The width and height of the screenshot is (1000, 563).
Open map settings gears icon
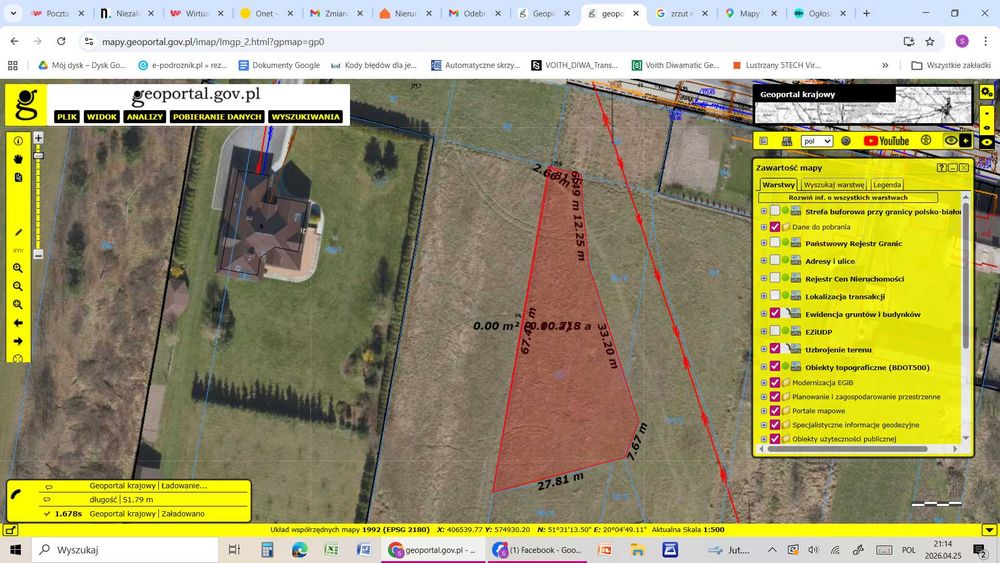[987, 92]
